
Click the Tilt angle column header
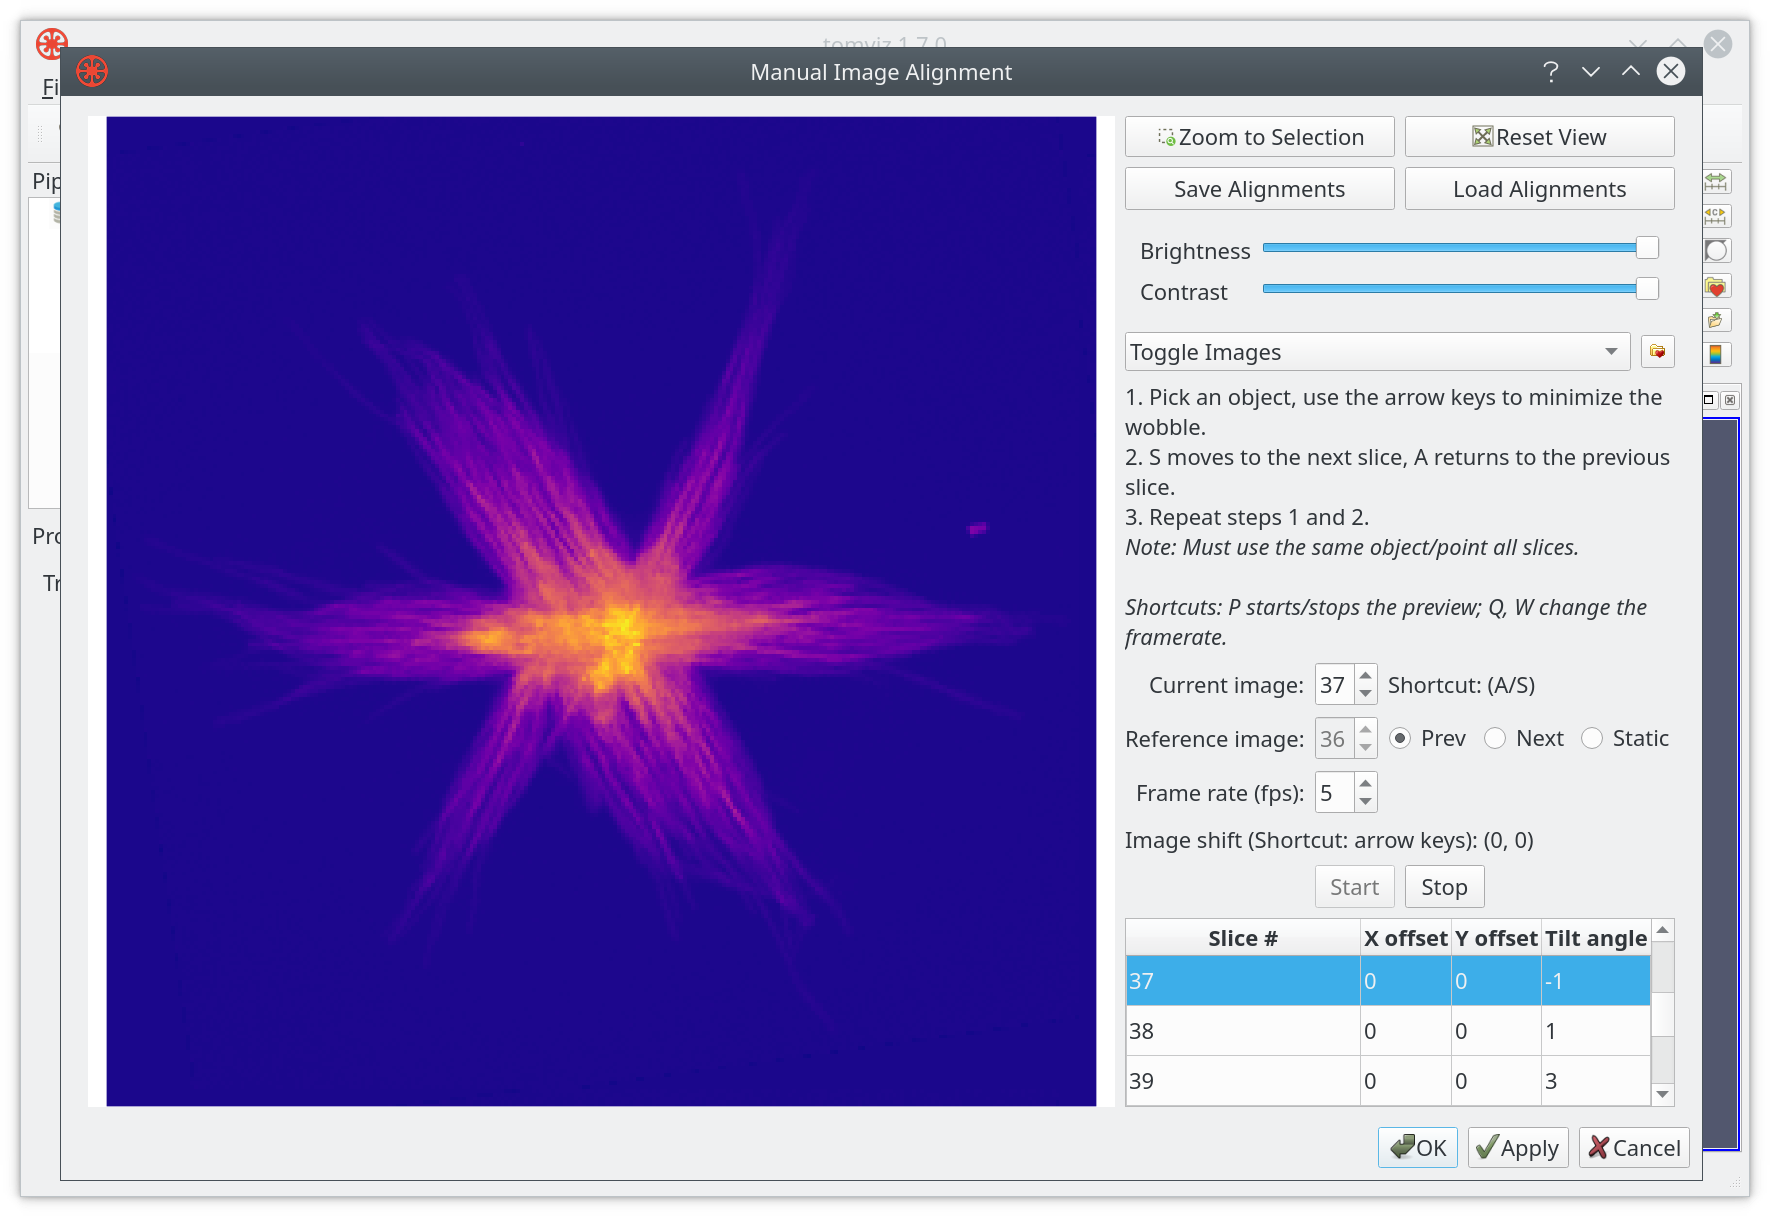[1596, 938]
